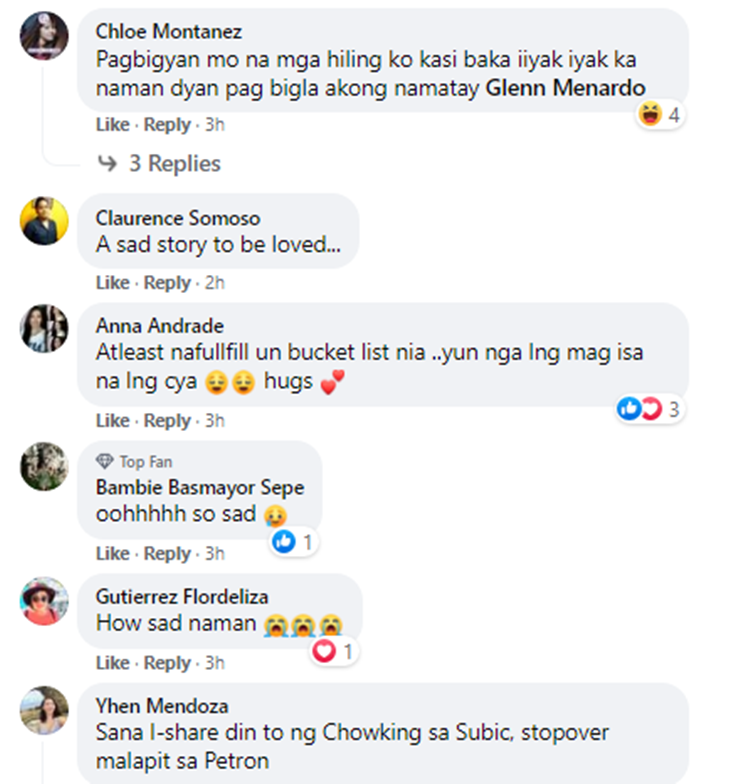The width and height of the screenshot is (750, 784).
Task: Show the thumbs-up reaction on Bambie's comment
Action: tap(294, 542)
